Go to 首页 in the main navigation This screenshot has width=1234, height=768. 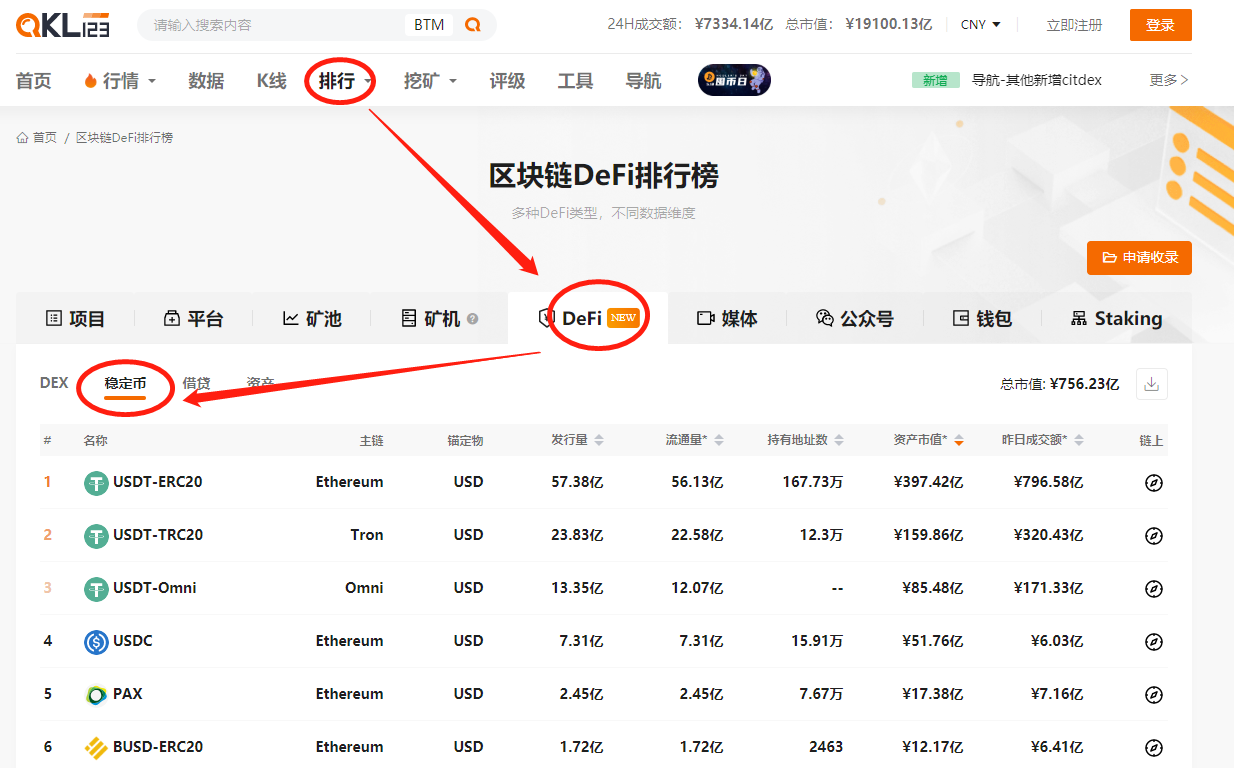point(34,81)
